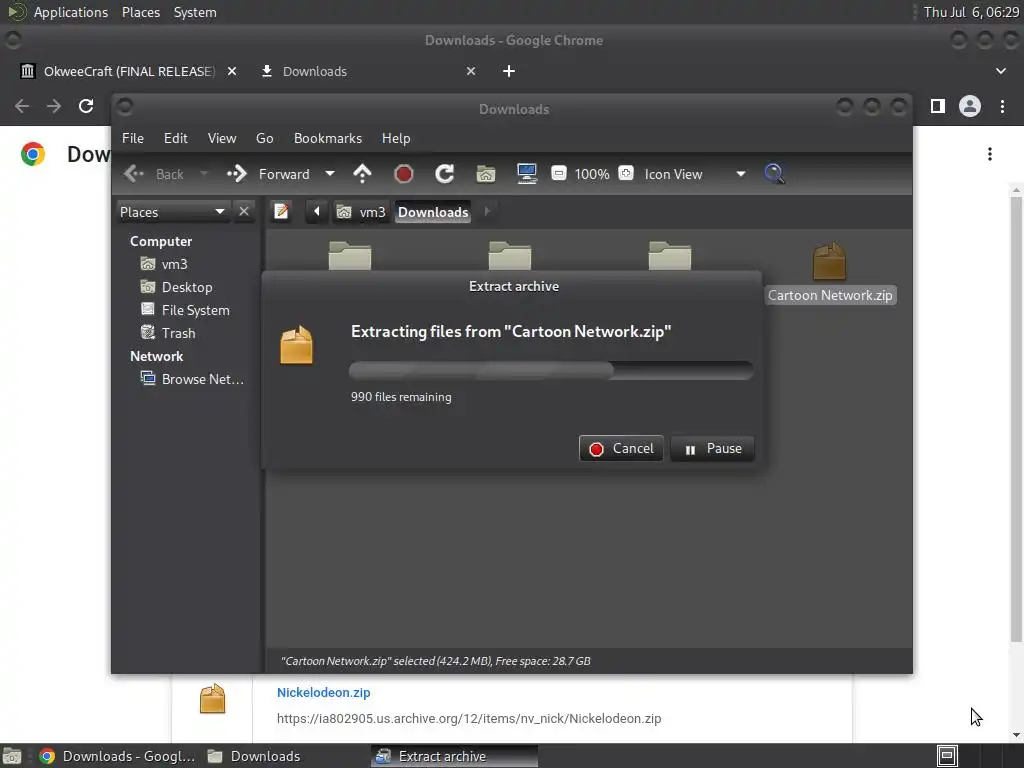The height and width of the screenshot is (768, 1024).
Task: Click the Downloads path bar button
Action: click(x=433, y=212)
